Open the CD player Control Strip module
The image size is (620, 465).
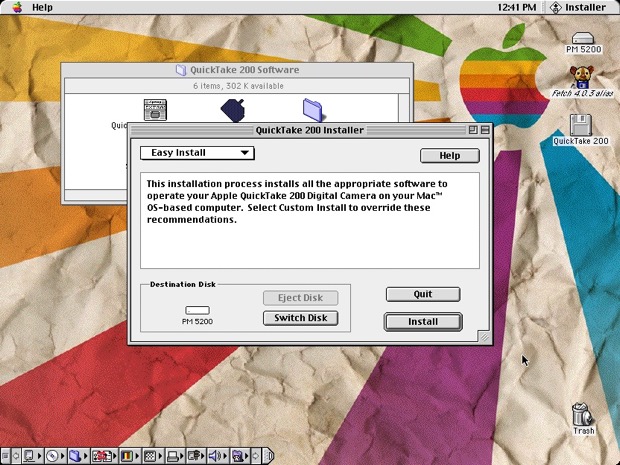(55, 456)
